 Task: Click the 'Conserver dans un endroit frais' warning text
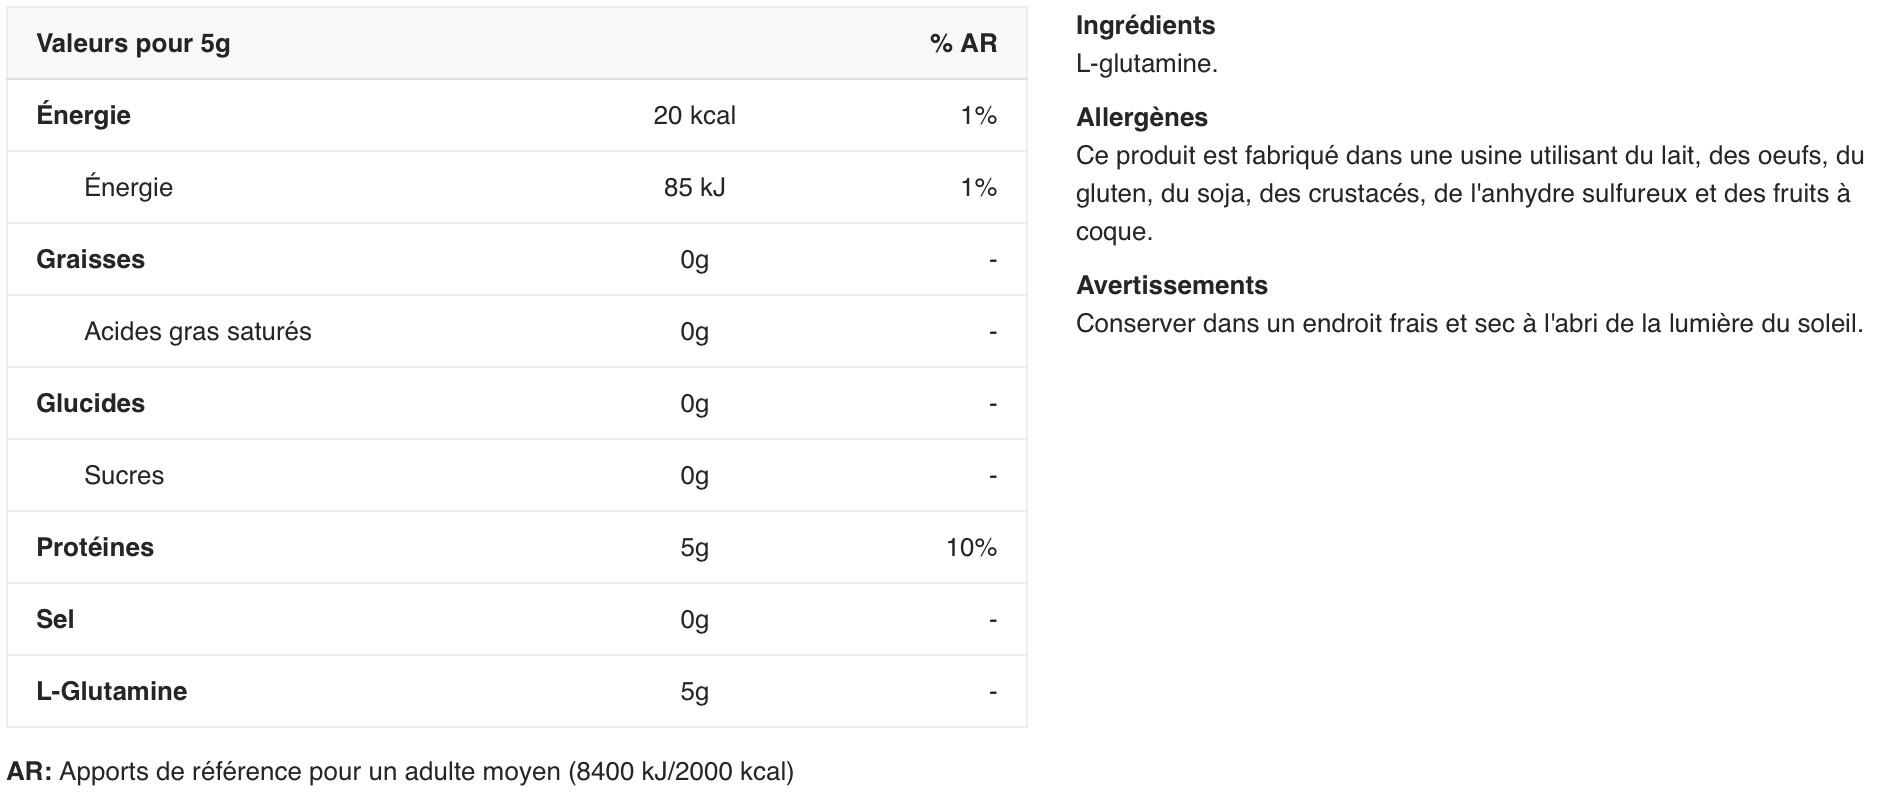1469,324
